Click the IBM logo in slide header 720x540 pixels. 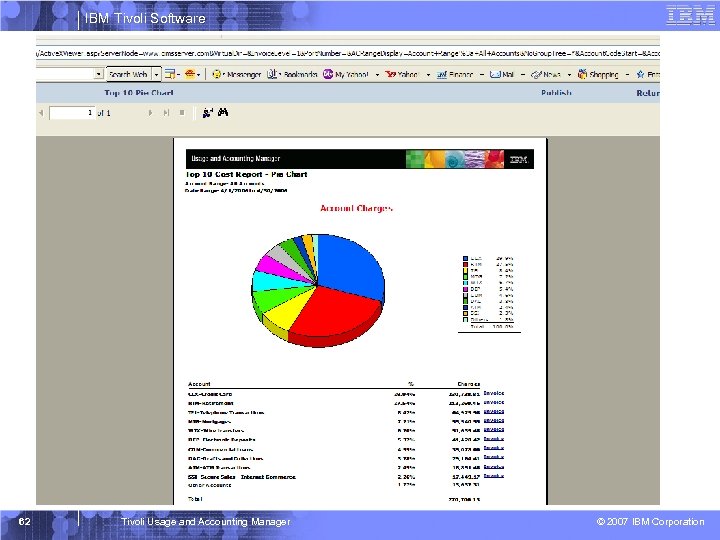tap(690, 16)
